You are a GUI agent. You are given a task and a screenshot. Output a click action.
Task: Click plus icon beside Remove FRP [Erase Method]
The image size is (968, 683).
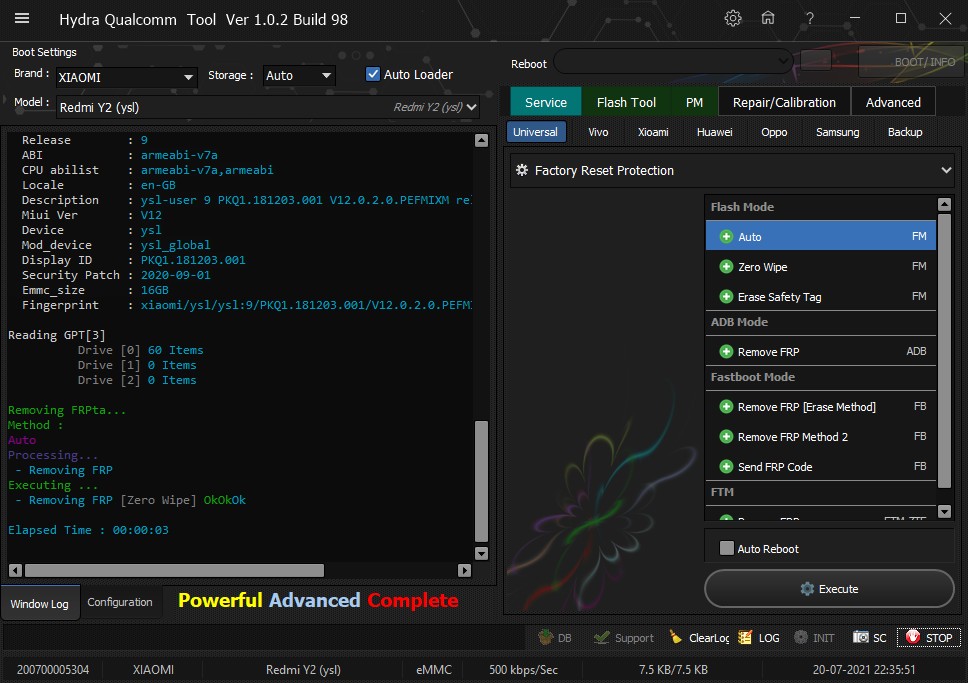[x=727, y=407]
